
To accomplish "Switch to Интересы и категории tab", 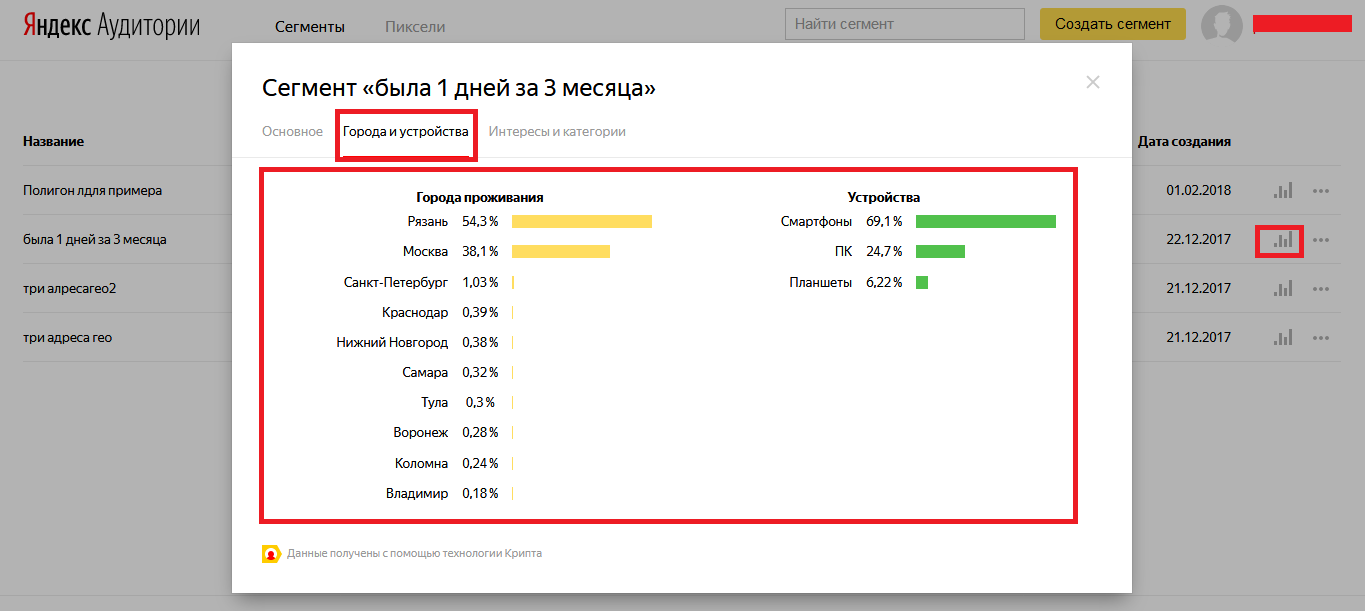I will tap(557, 131).
